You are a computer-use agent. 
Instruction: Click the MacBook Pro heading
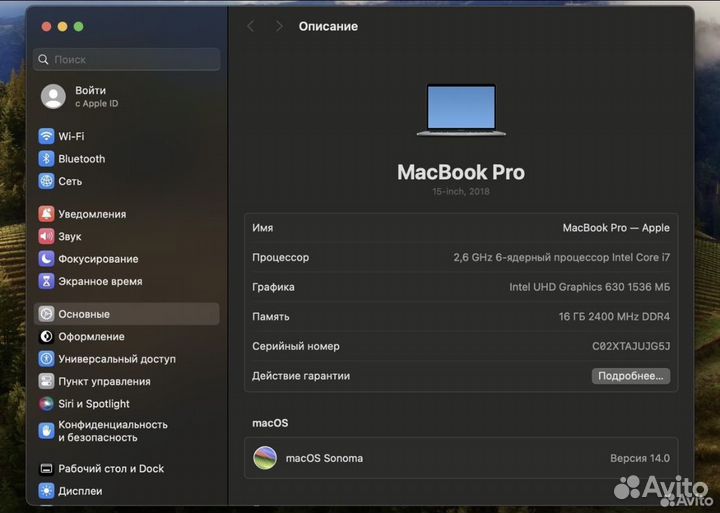tap(461, 172)
